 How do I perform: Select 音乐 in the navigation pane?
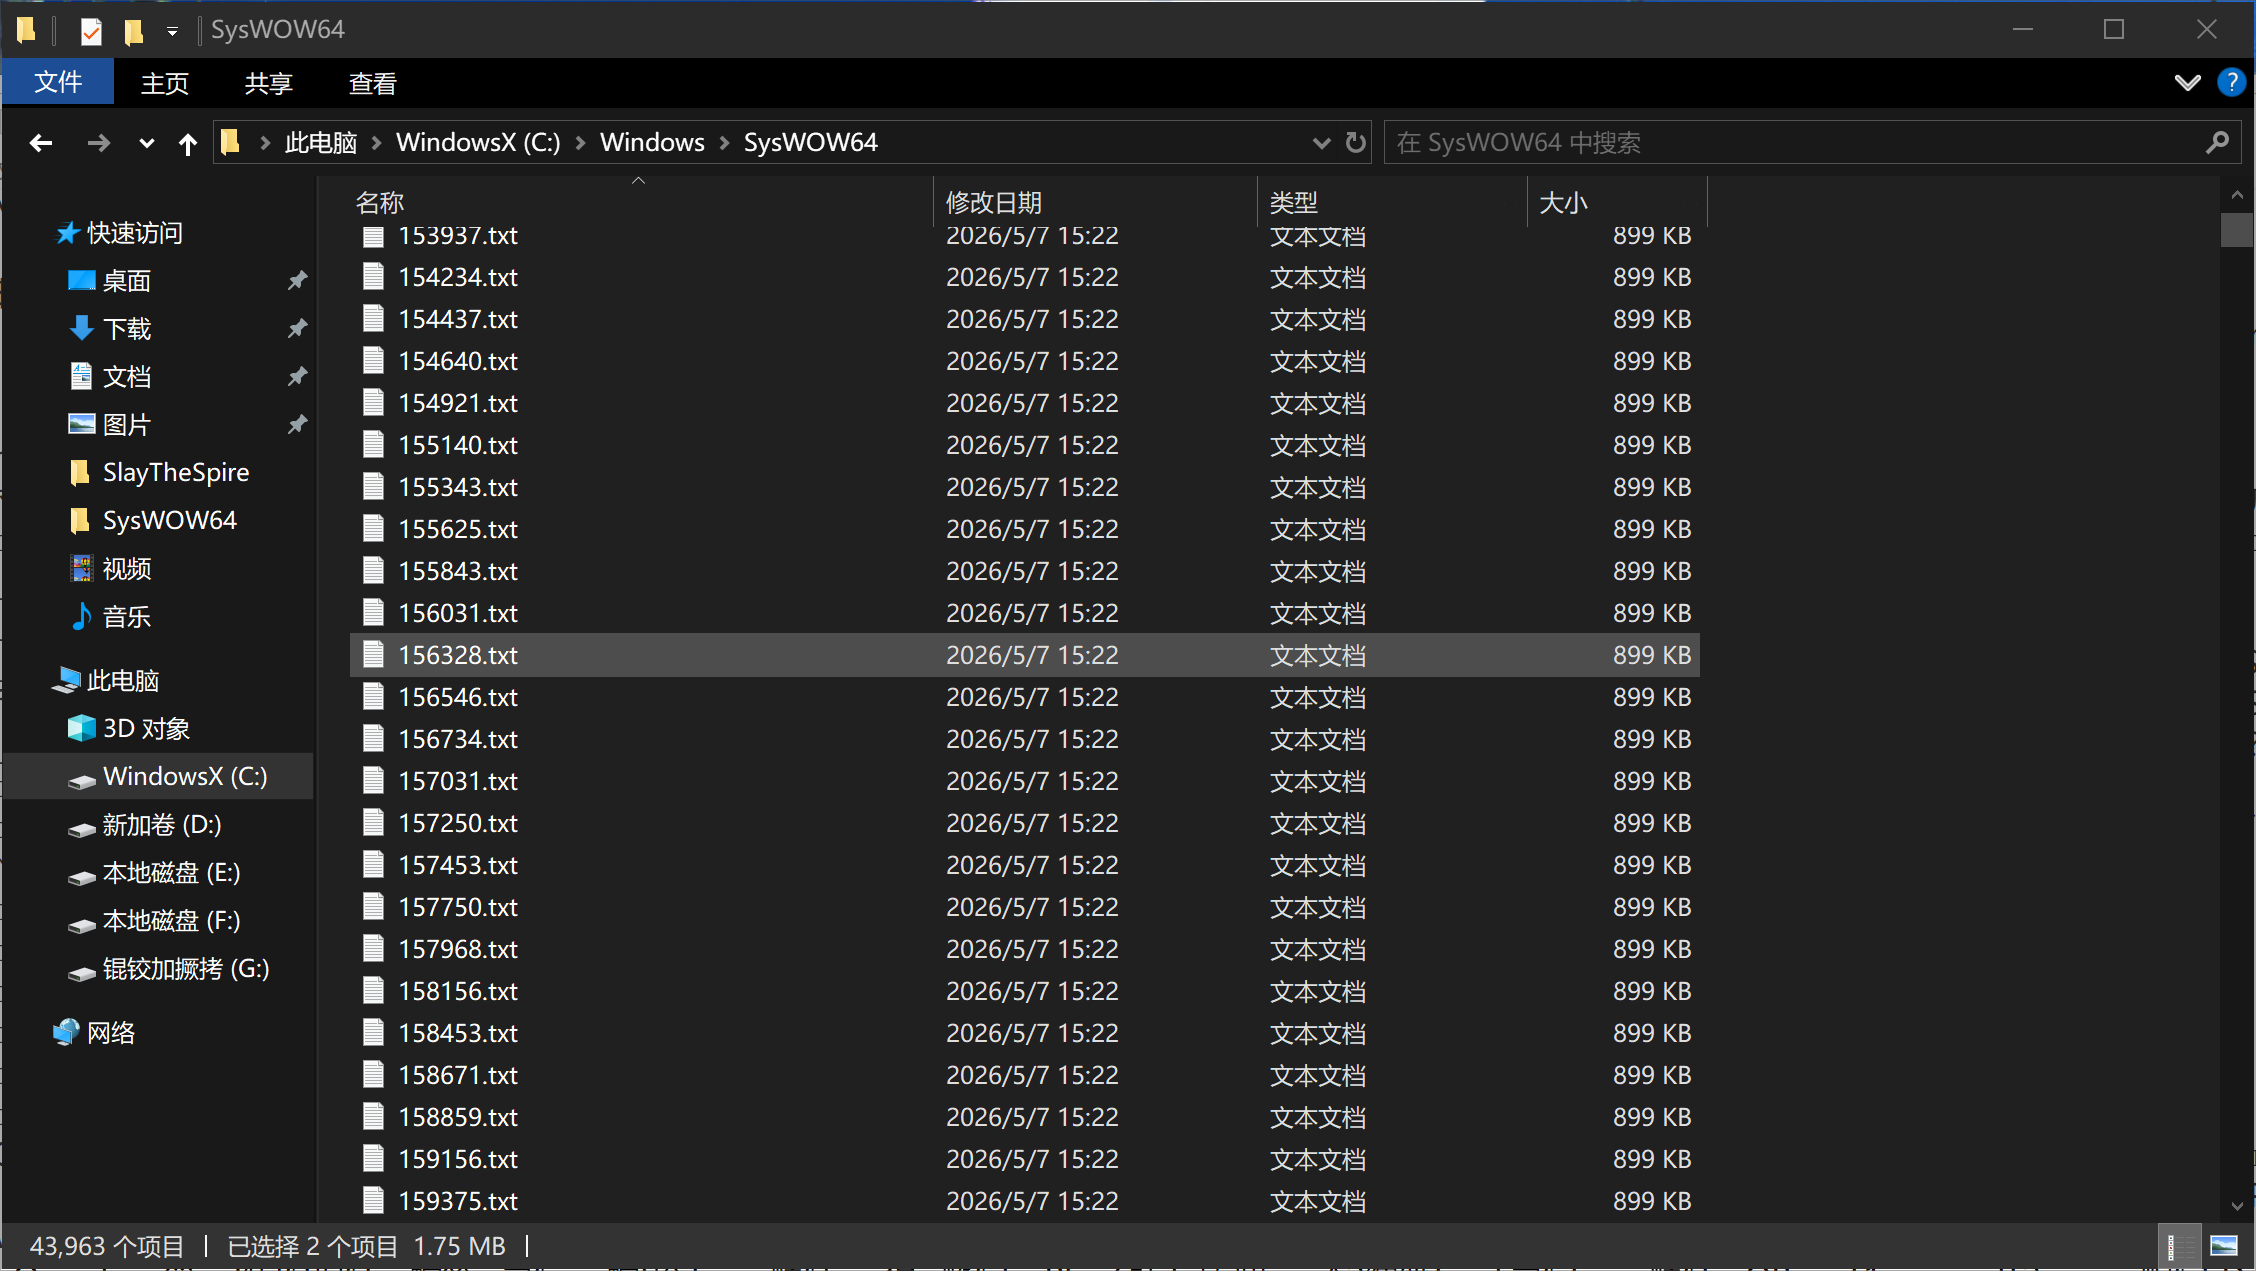click(x=127, y=617)
